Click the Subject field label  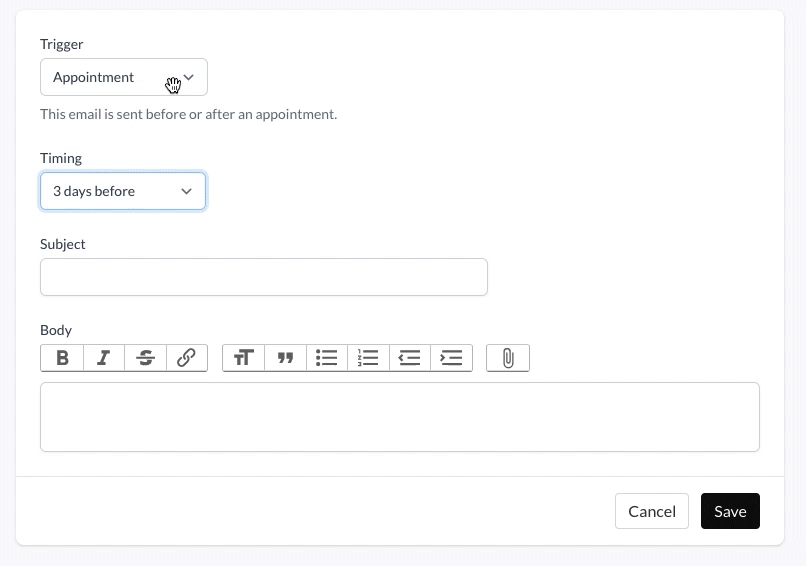pos(63,244)
